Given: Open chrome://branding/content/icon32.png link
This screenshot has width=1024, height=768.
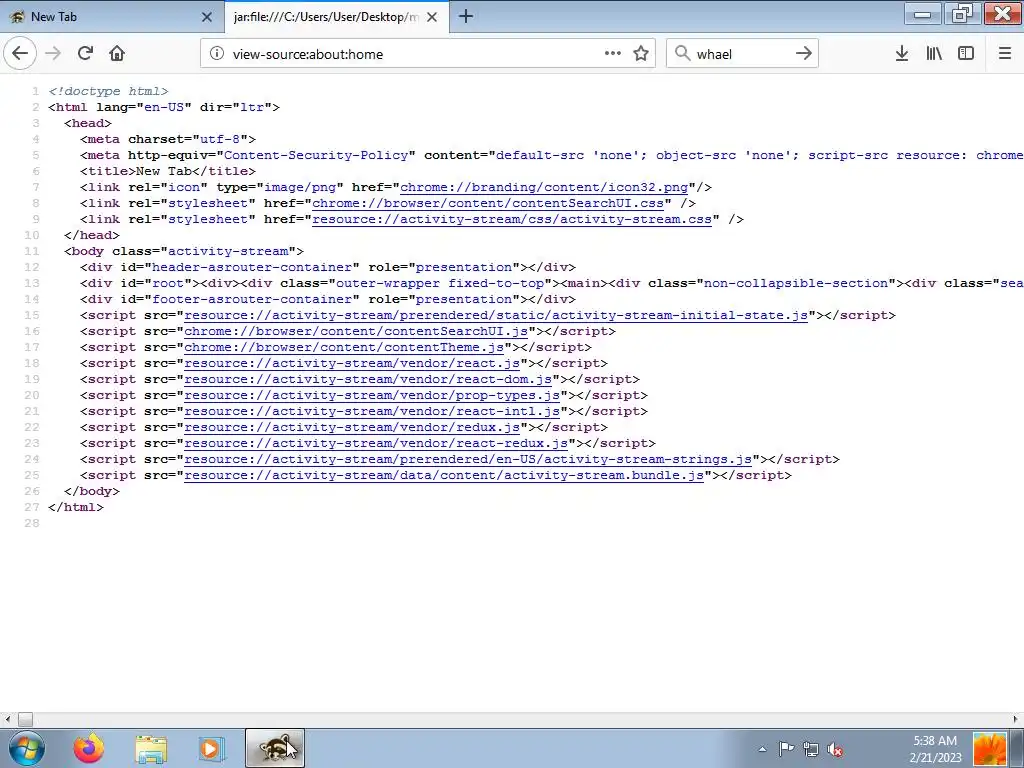Looking at the screenshot, I should (544, 187).
